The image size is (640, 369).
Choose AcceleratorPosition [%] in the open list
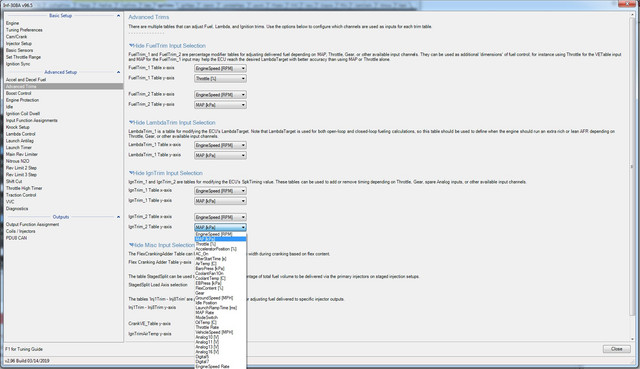pyautogui.click(x=220, y=249)
